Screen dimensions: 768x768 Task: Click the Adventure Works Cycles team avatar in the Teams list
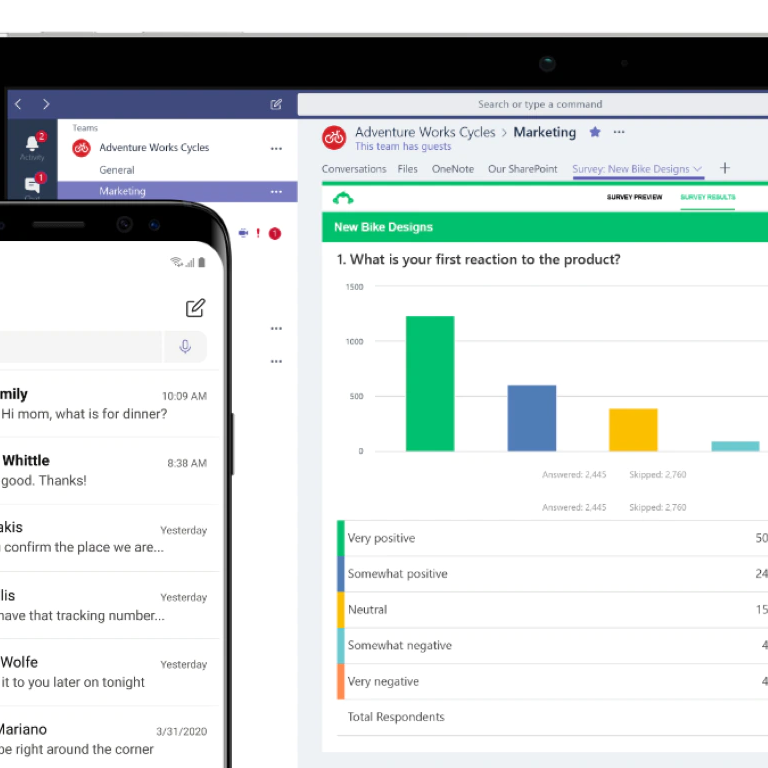click(81, 148)
